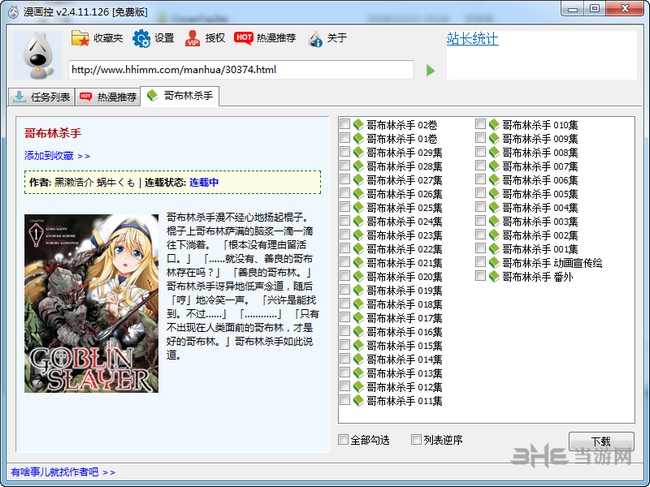Tick checkbox for 哥布林杀手 02卷
Image resolution: width=650 pixels, height=487 pixels.
coord(344,124)
